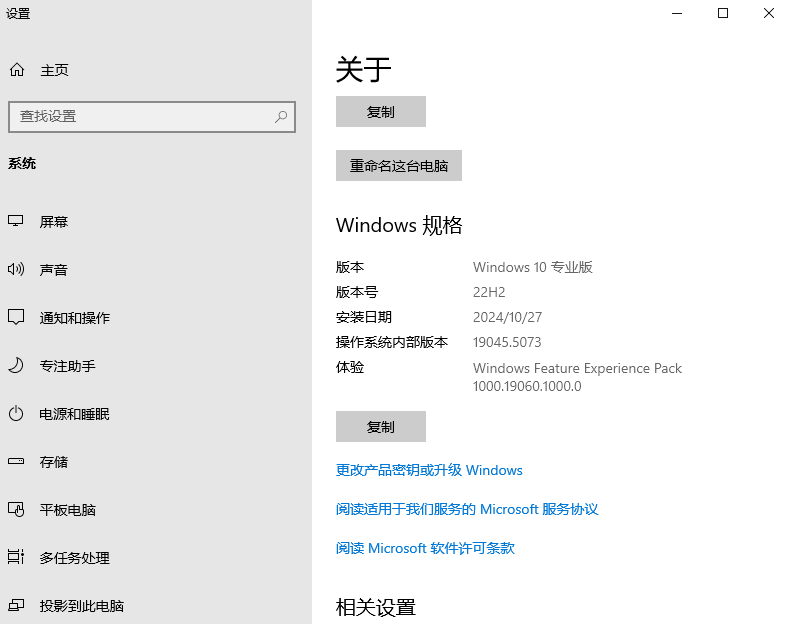Screen dimensions: 786x624
Task: Click the power icon for 电源和睡眠
Action: point(16,413)
